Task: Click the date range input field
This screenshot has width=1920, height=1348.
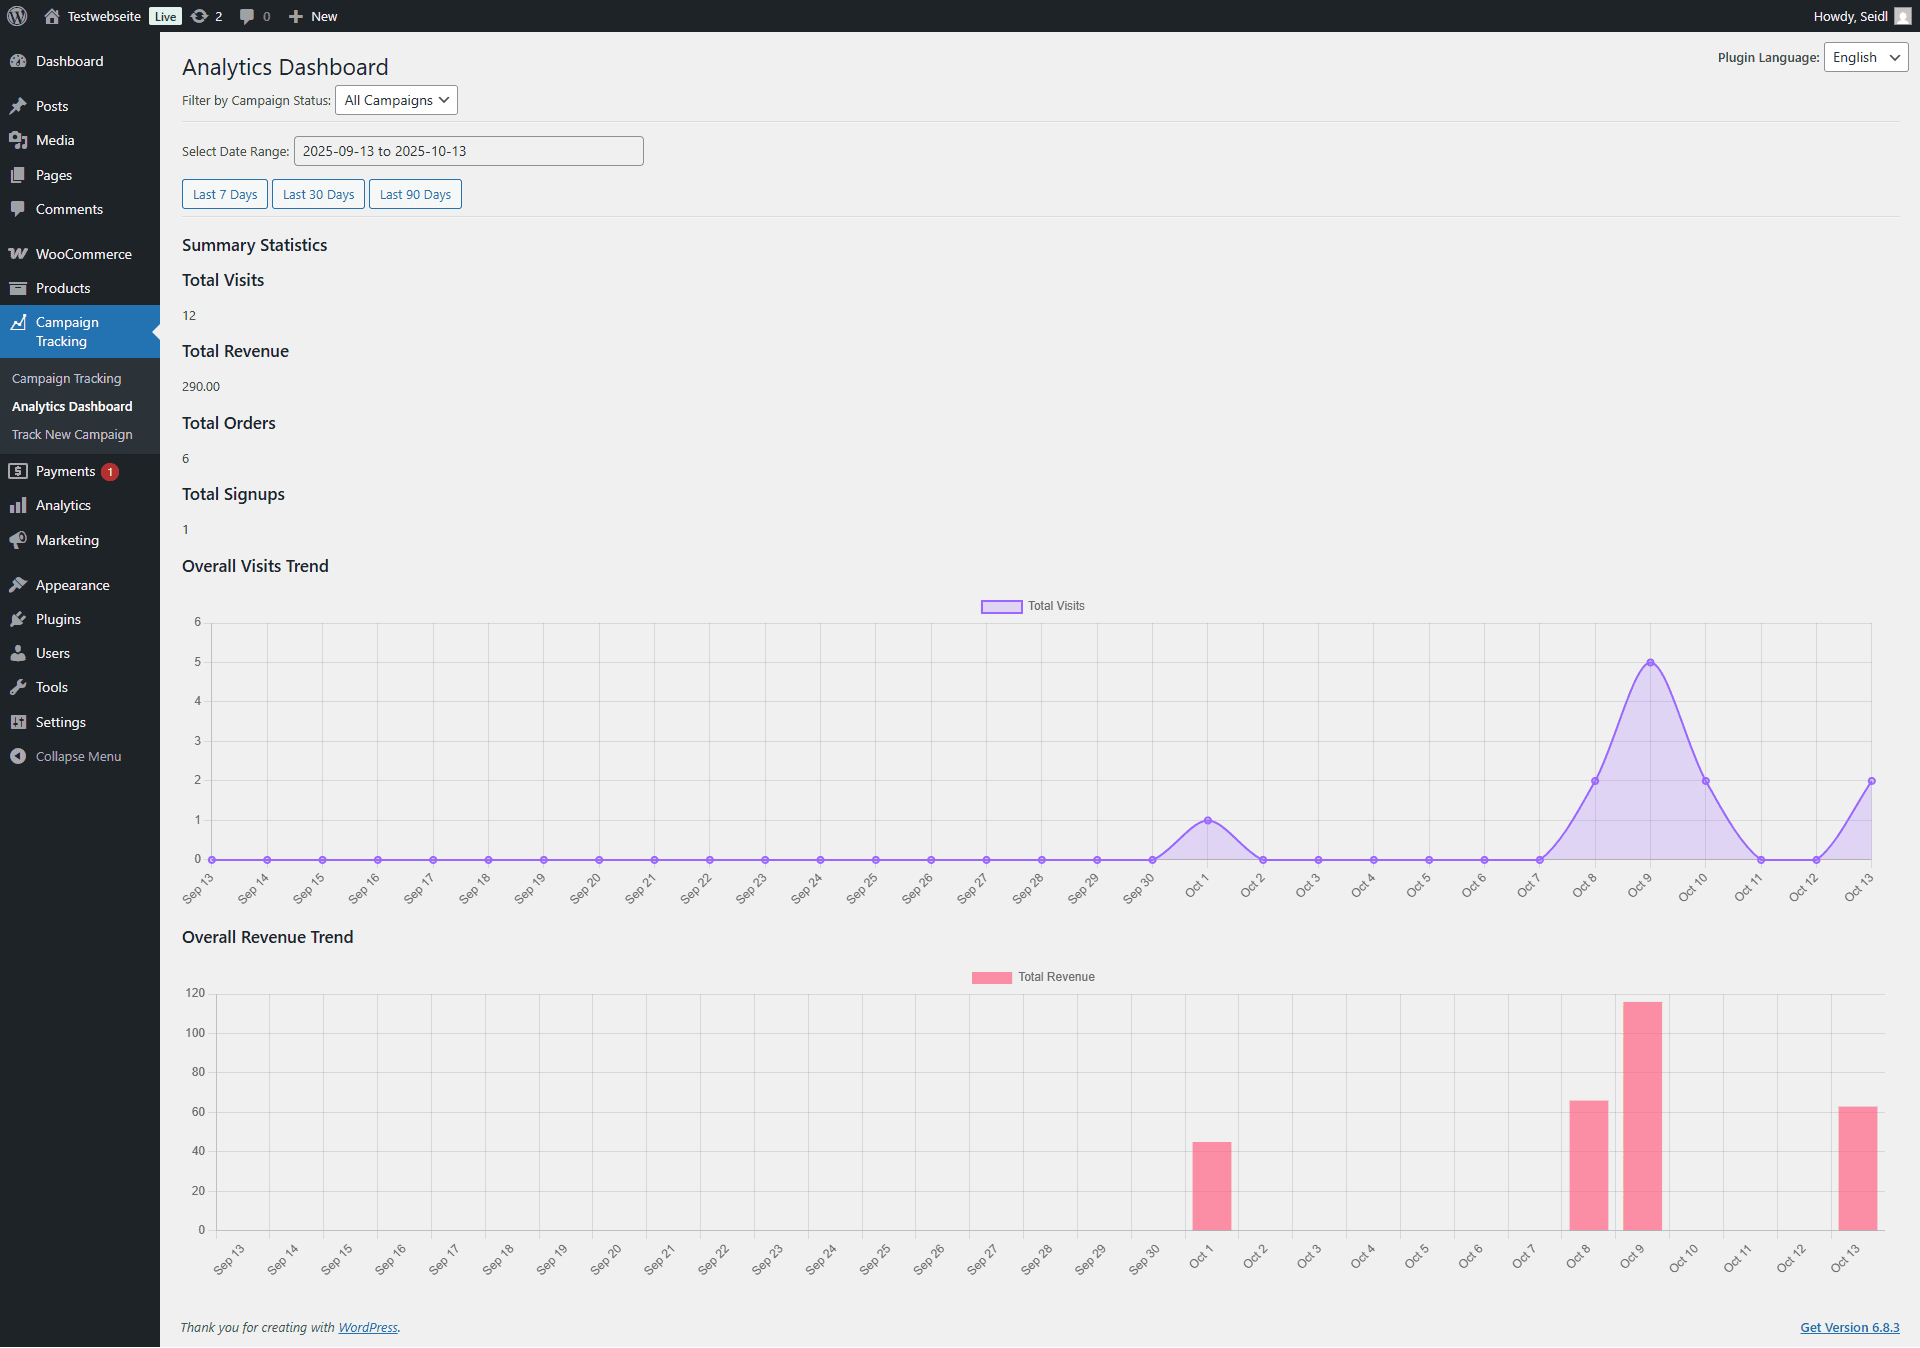Action: click(x=468, y=150)
